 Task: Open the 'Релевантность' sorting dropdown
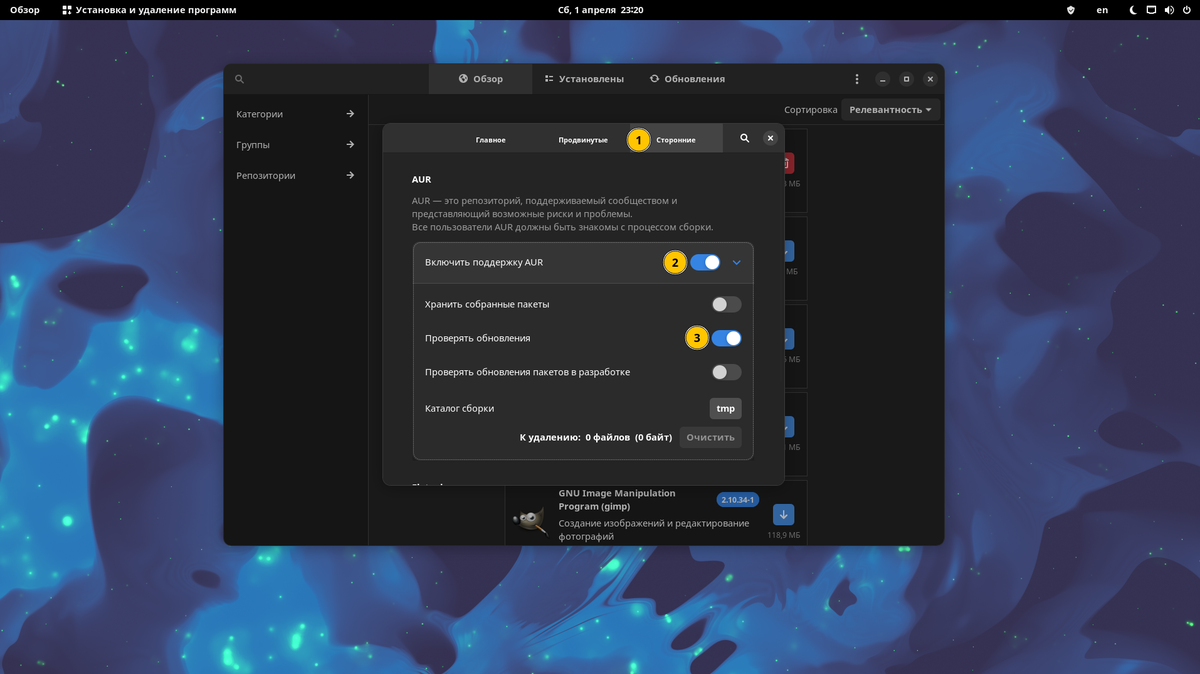point(890,109)
